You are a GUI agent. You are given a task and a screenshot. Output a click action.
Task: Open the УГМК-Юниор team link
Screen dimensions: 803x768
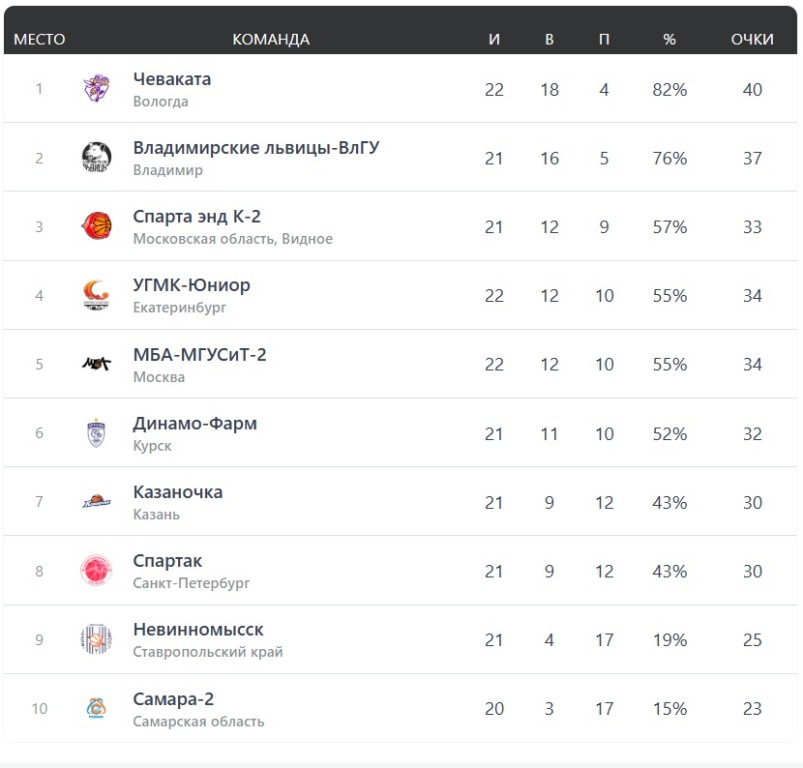(191, 285)
